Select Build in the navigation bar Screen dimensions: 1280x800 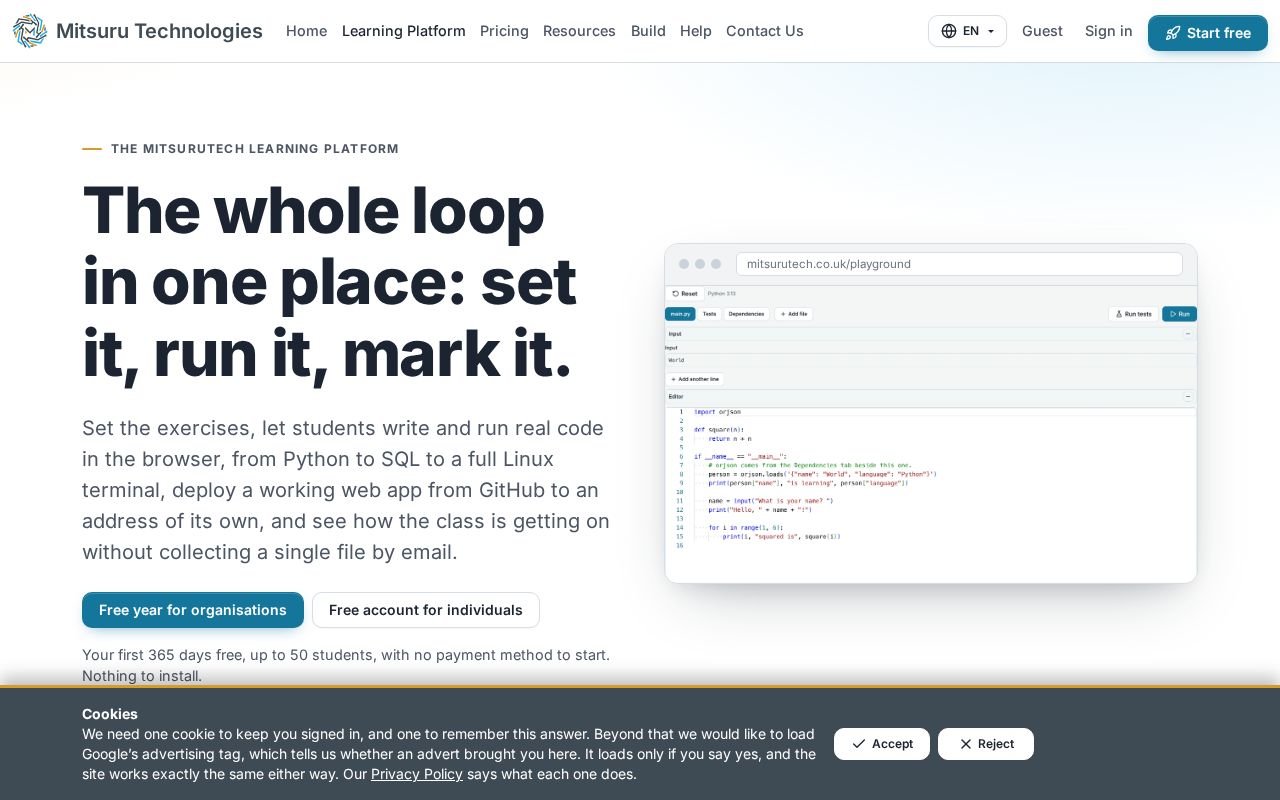(648, 31)
